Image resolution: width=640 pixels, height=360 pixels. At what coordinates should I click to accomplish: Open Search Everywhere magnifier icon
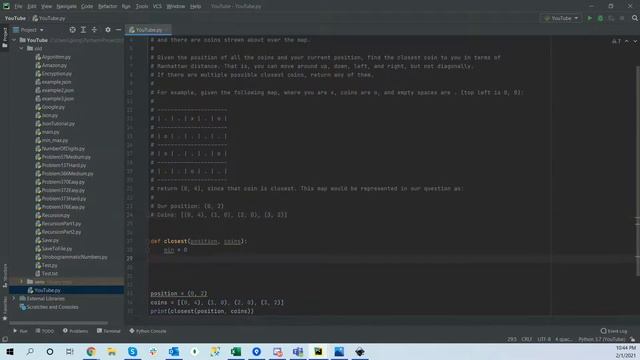[635, 18]
